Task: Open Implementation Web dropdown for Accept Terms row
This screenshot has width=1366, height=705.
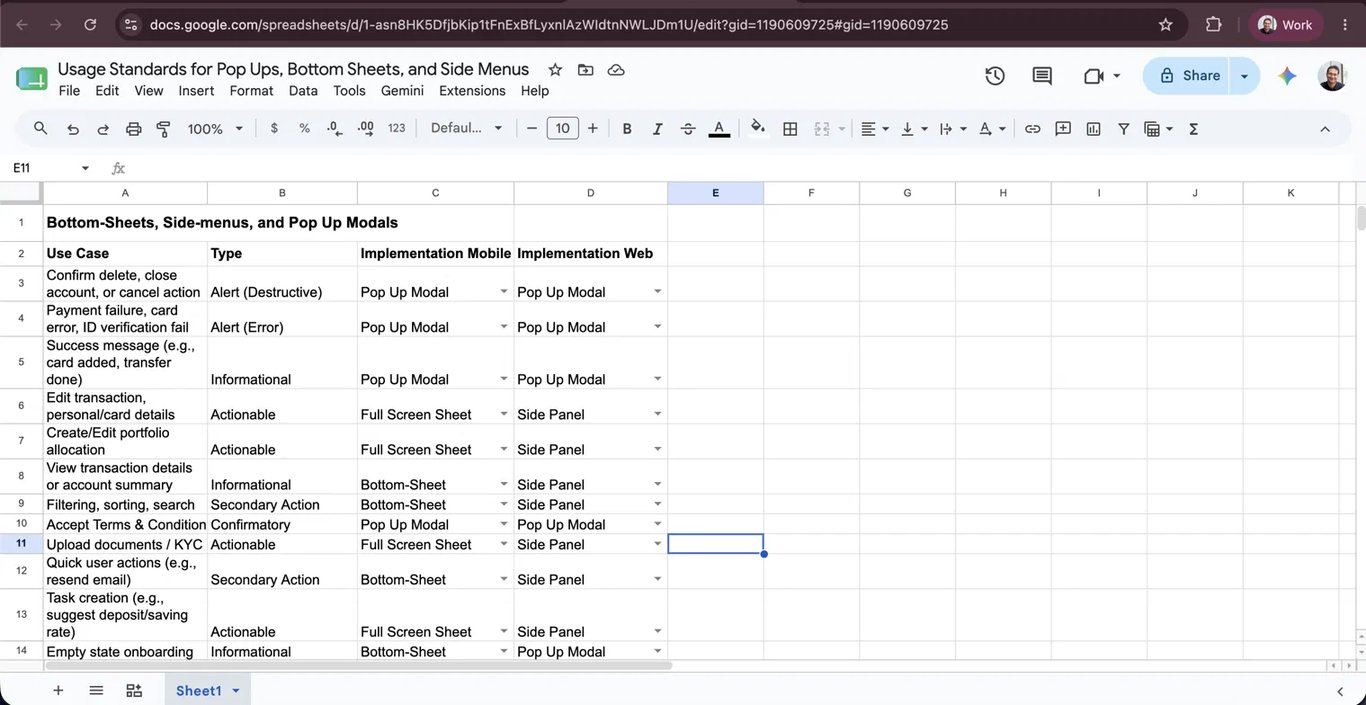Action: 657,524
